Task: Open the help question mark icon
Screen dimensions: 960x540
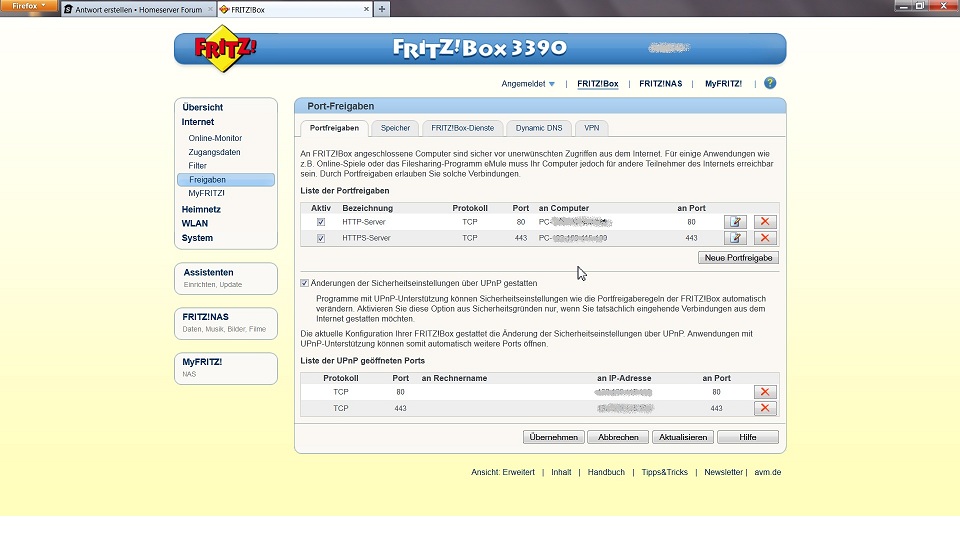Action: (770, 84)
